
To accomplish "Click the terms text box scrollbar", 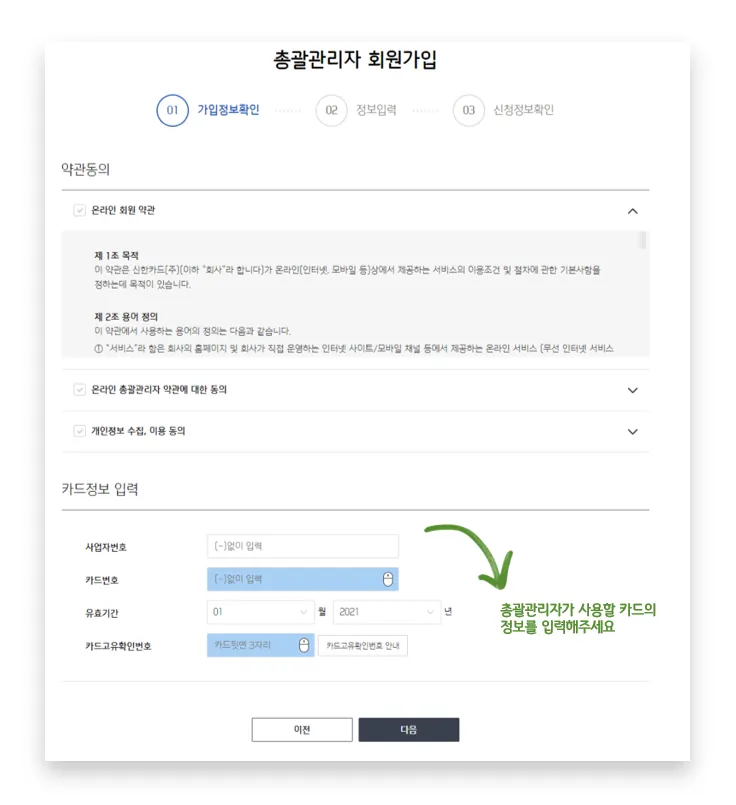I will click(x=642, y=240).
